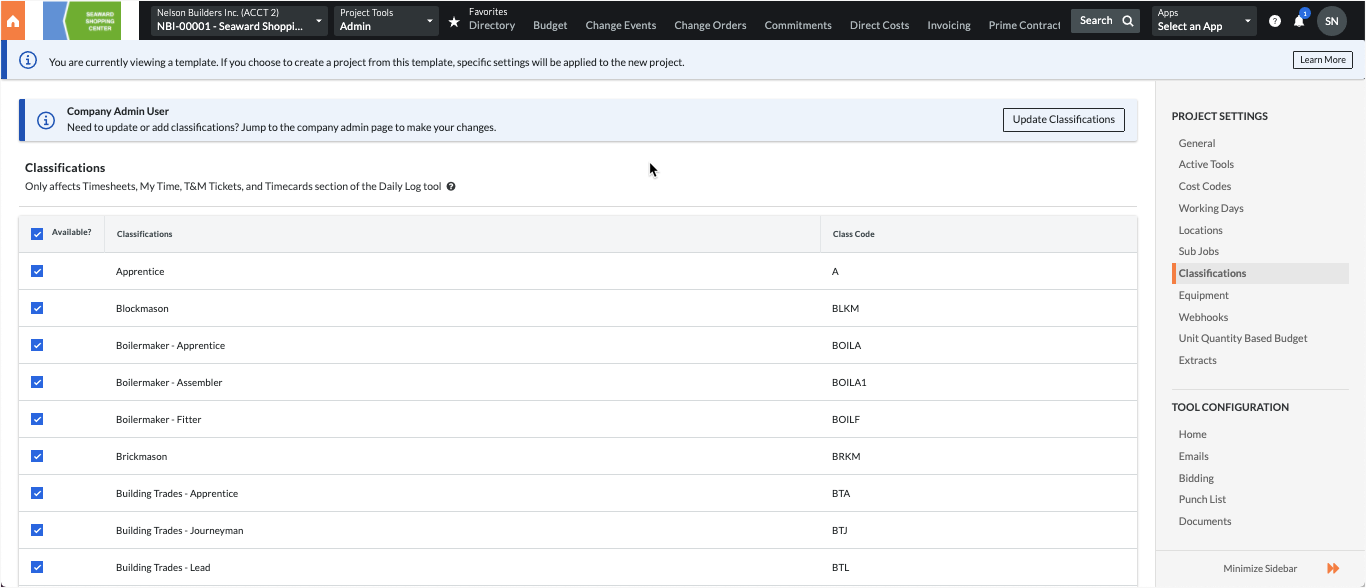Viewport: 1366px width, 588px height.
Task: Open the Help question mark icon
Action: click(1275, 21)
